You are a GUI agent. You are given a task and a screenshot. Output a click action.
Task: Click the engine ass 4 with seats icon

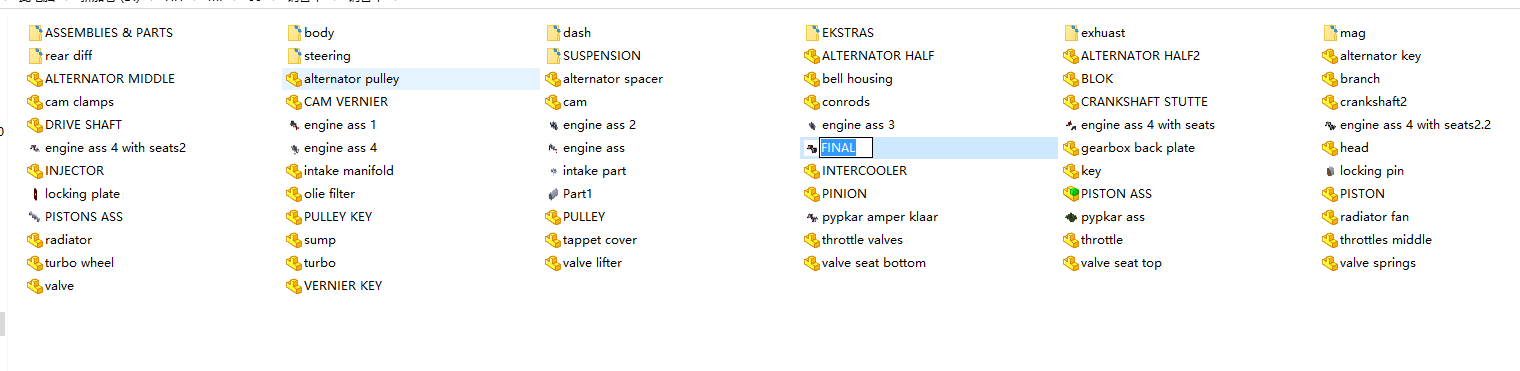pos(1071,125)
